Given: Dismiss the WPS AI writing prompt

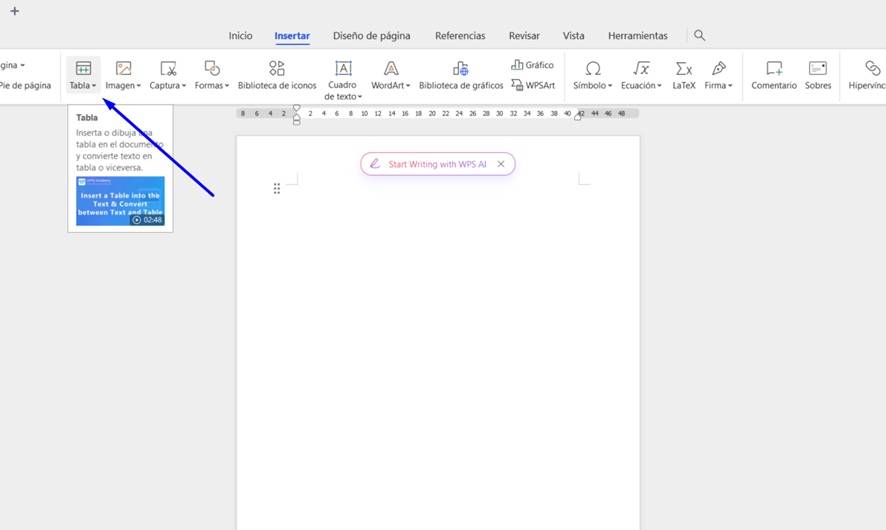Looking at the screenshot, I should 501,164.
